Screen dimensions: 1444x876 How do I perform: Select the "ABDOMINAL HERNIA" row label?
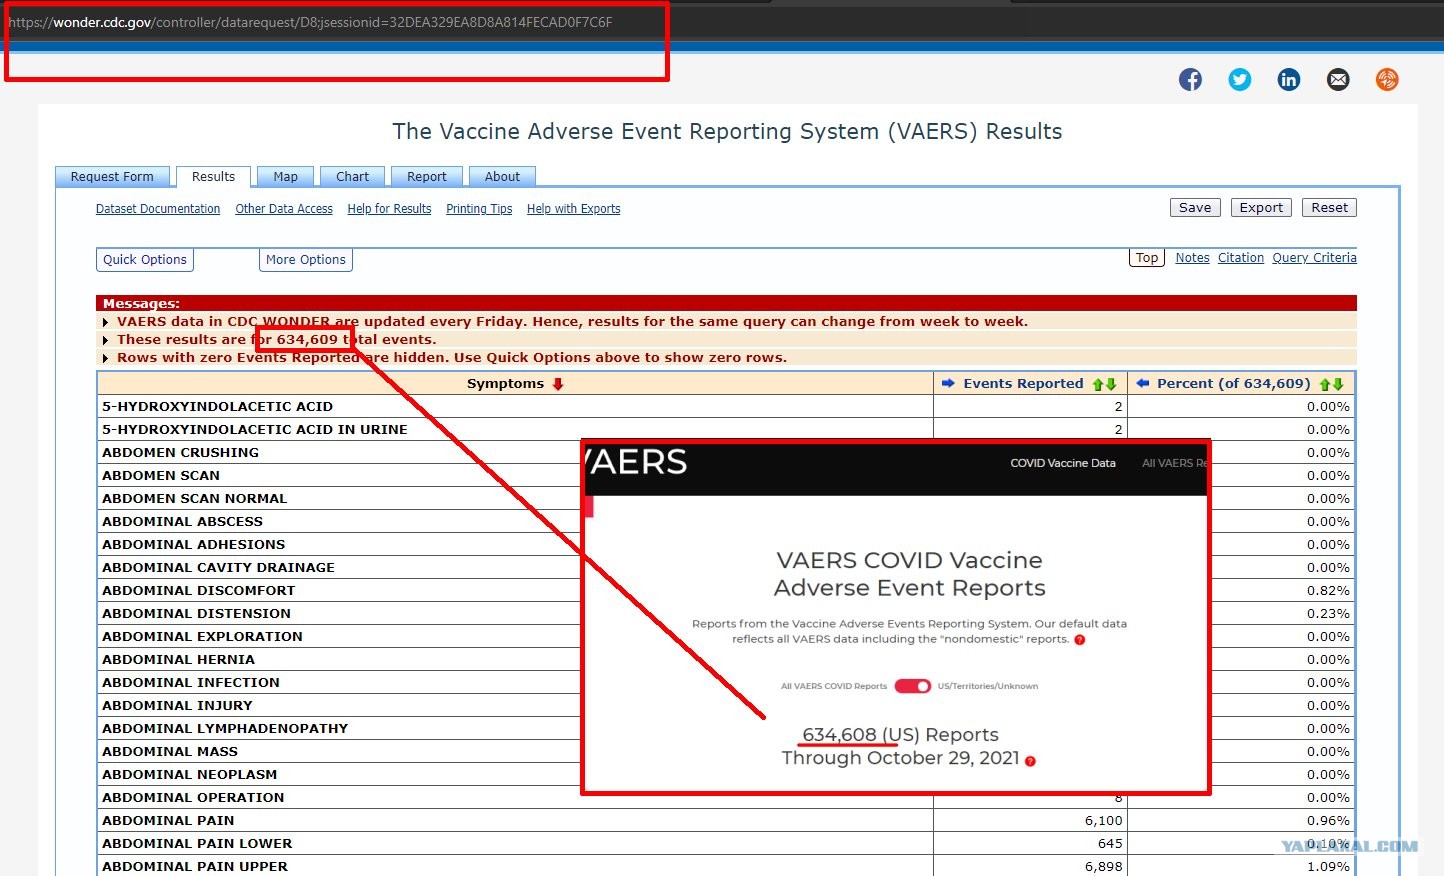178,660
